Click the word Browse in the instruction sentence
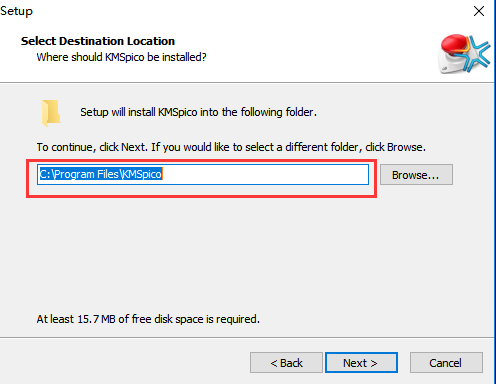496x384 pixels. (405, 147)
